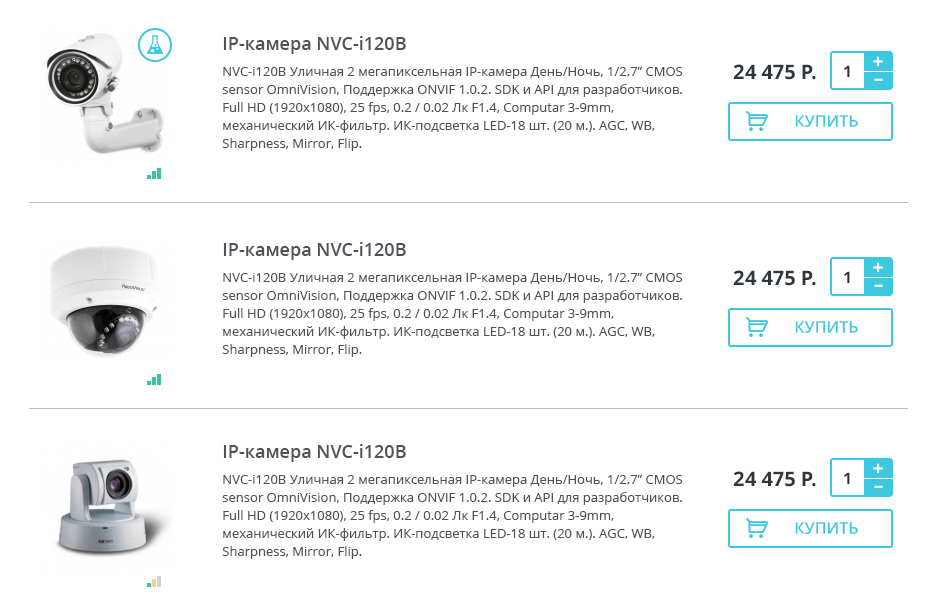The image size is (947, 610).
Task: Click signal bars icon under the bullet camera
Action: 154,174
